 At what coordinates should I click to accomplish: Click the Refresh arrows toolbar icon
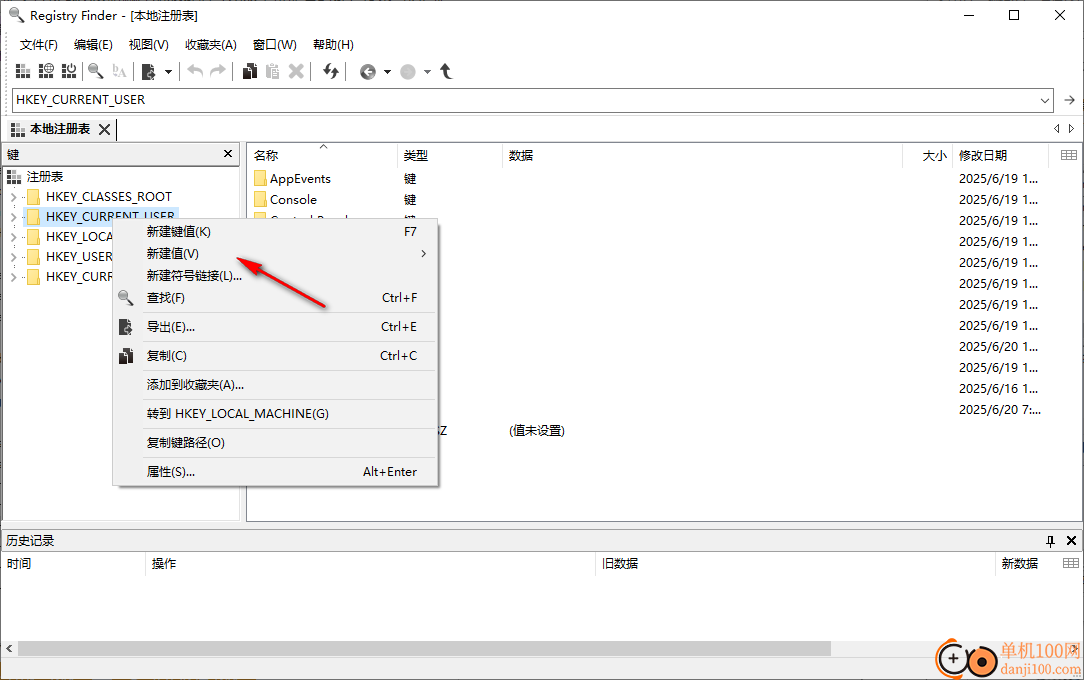331,71
